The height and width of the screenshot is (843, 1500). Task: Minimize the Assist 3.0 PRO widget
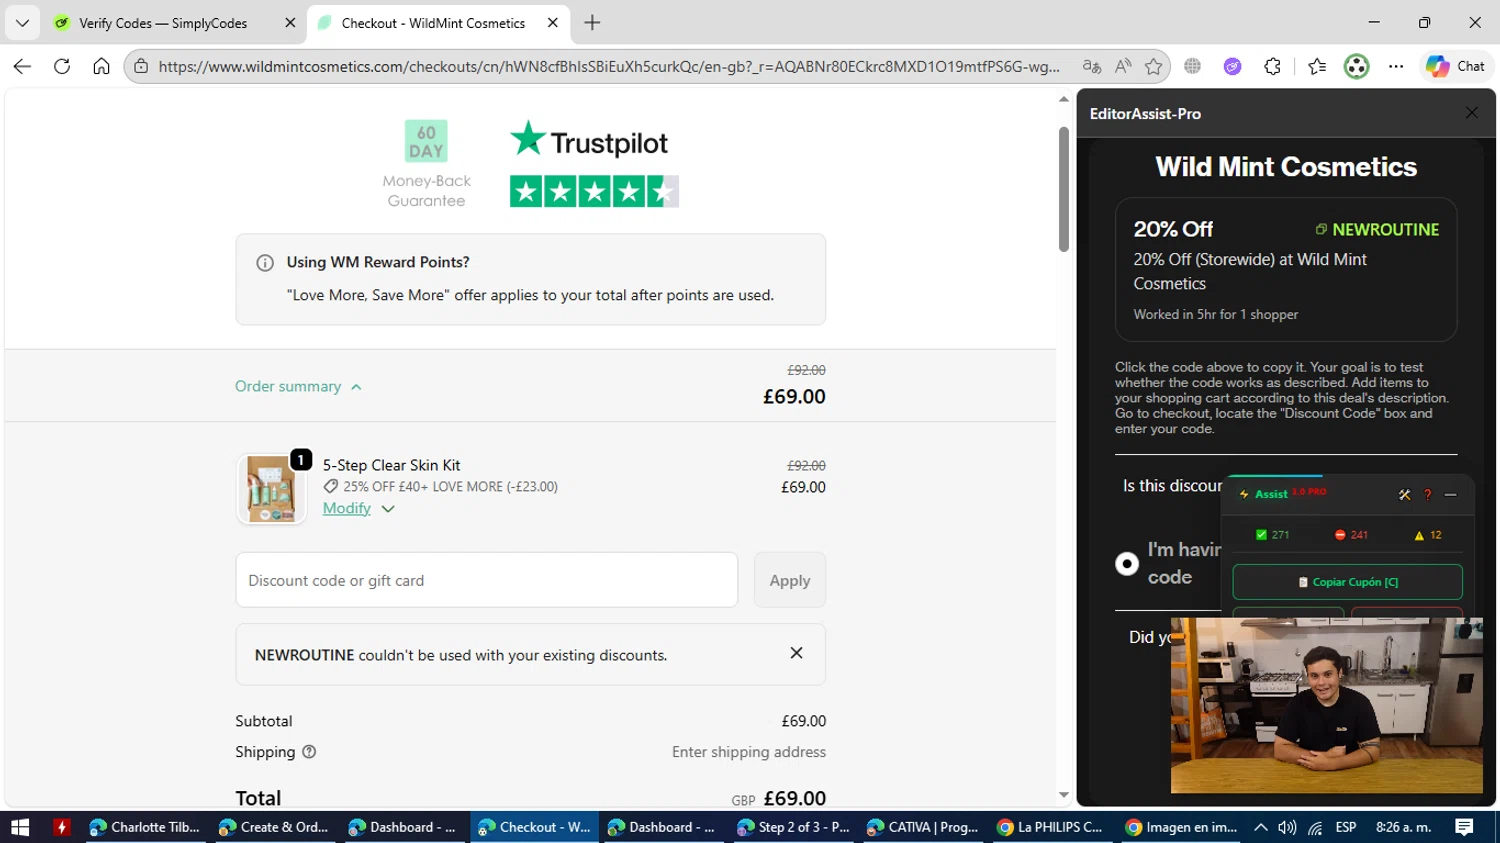1450,494
